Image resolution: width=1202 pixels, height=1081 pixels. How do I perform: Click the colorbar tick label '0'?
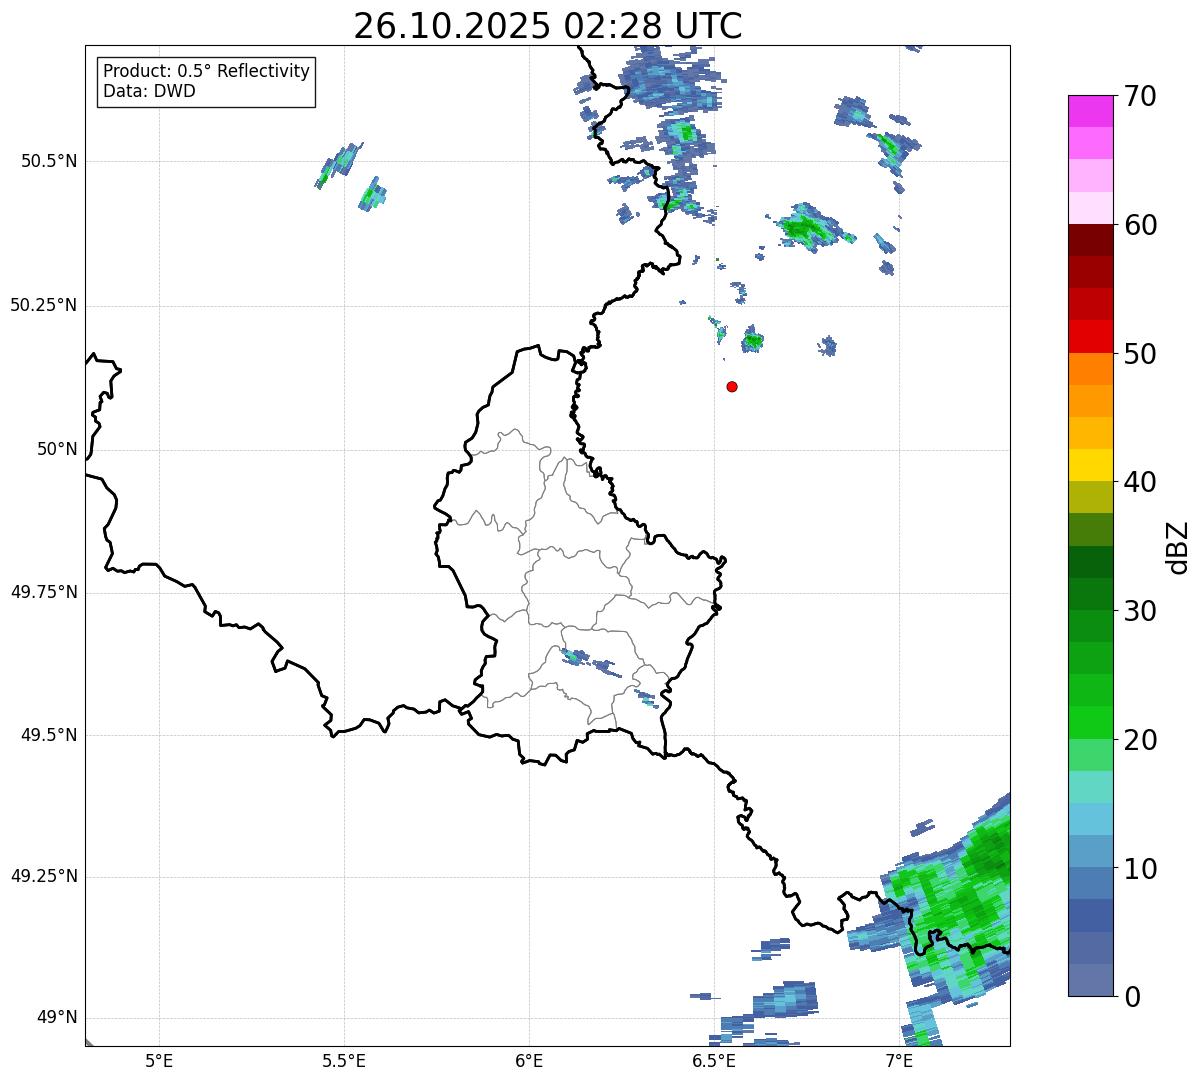[1131, 997]
